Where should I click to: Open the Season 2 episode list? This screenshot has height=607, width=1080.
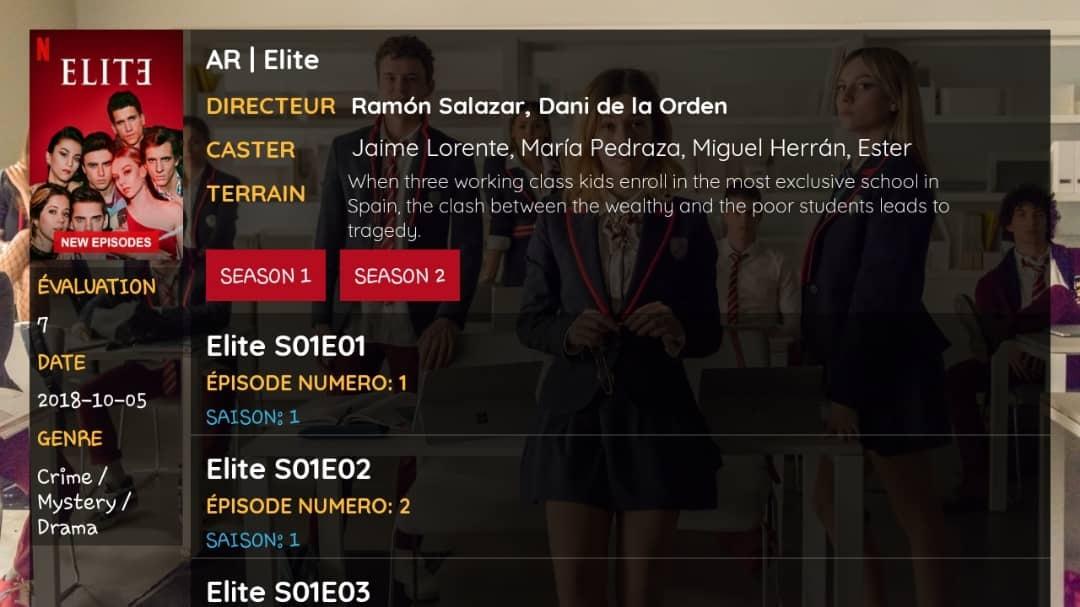[x=399, y=276]
